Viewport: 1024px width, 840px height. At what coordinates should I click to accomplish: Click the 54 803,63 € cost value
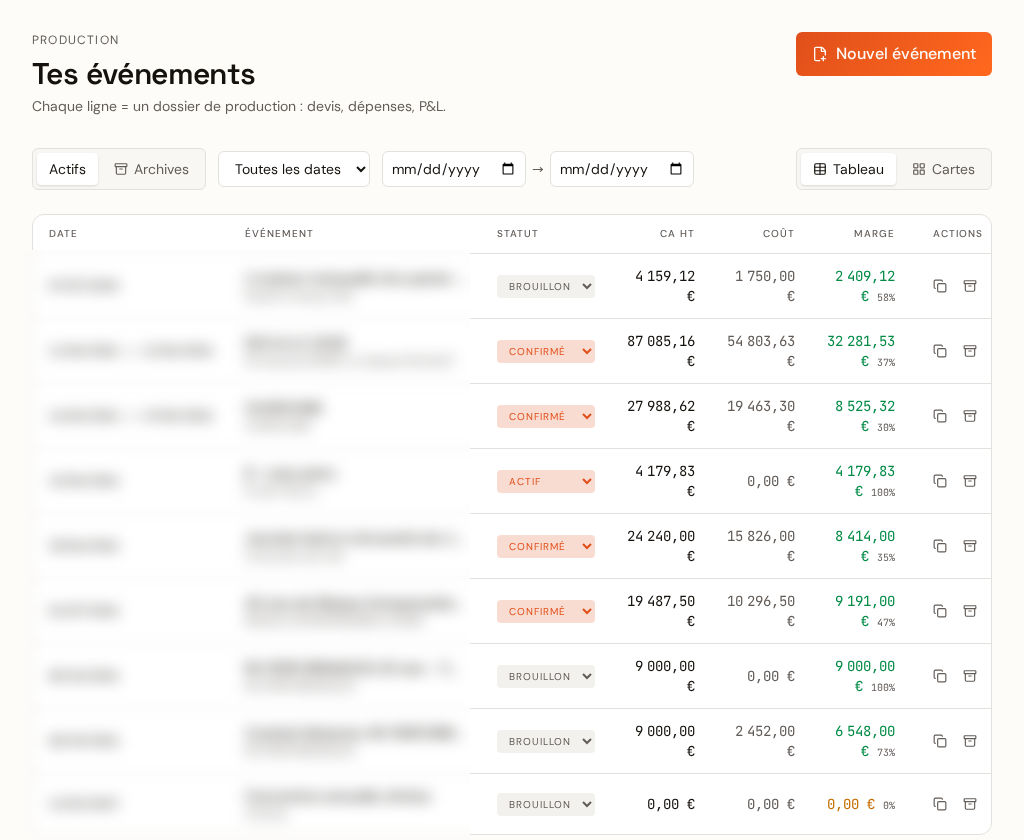(761, 351)
